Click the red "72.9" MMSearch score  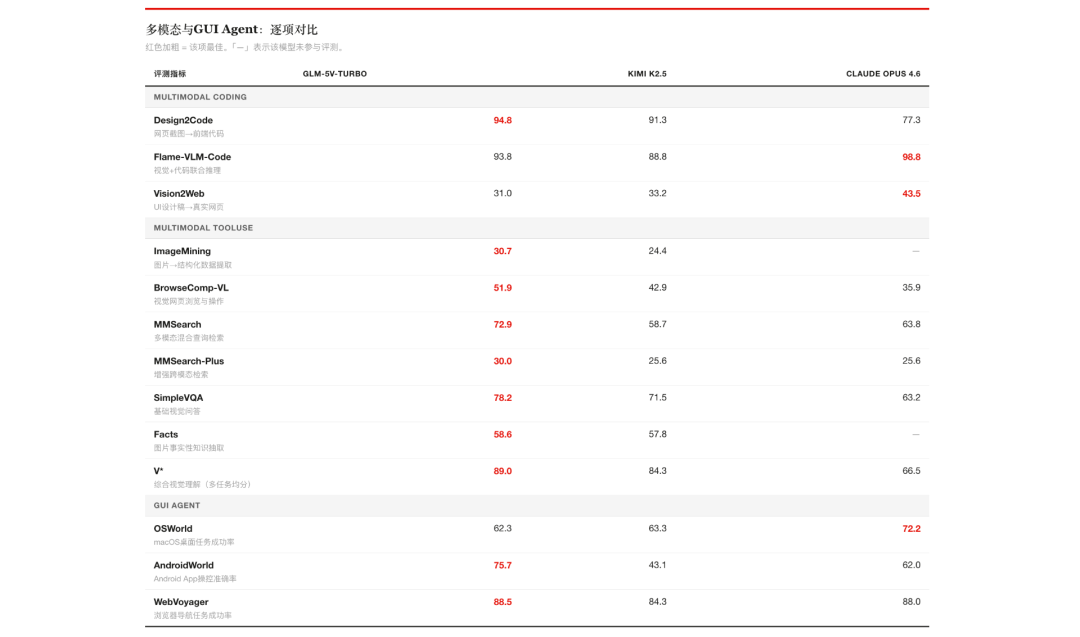point(503,324)
